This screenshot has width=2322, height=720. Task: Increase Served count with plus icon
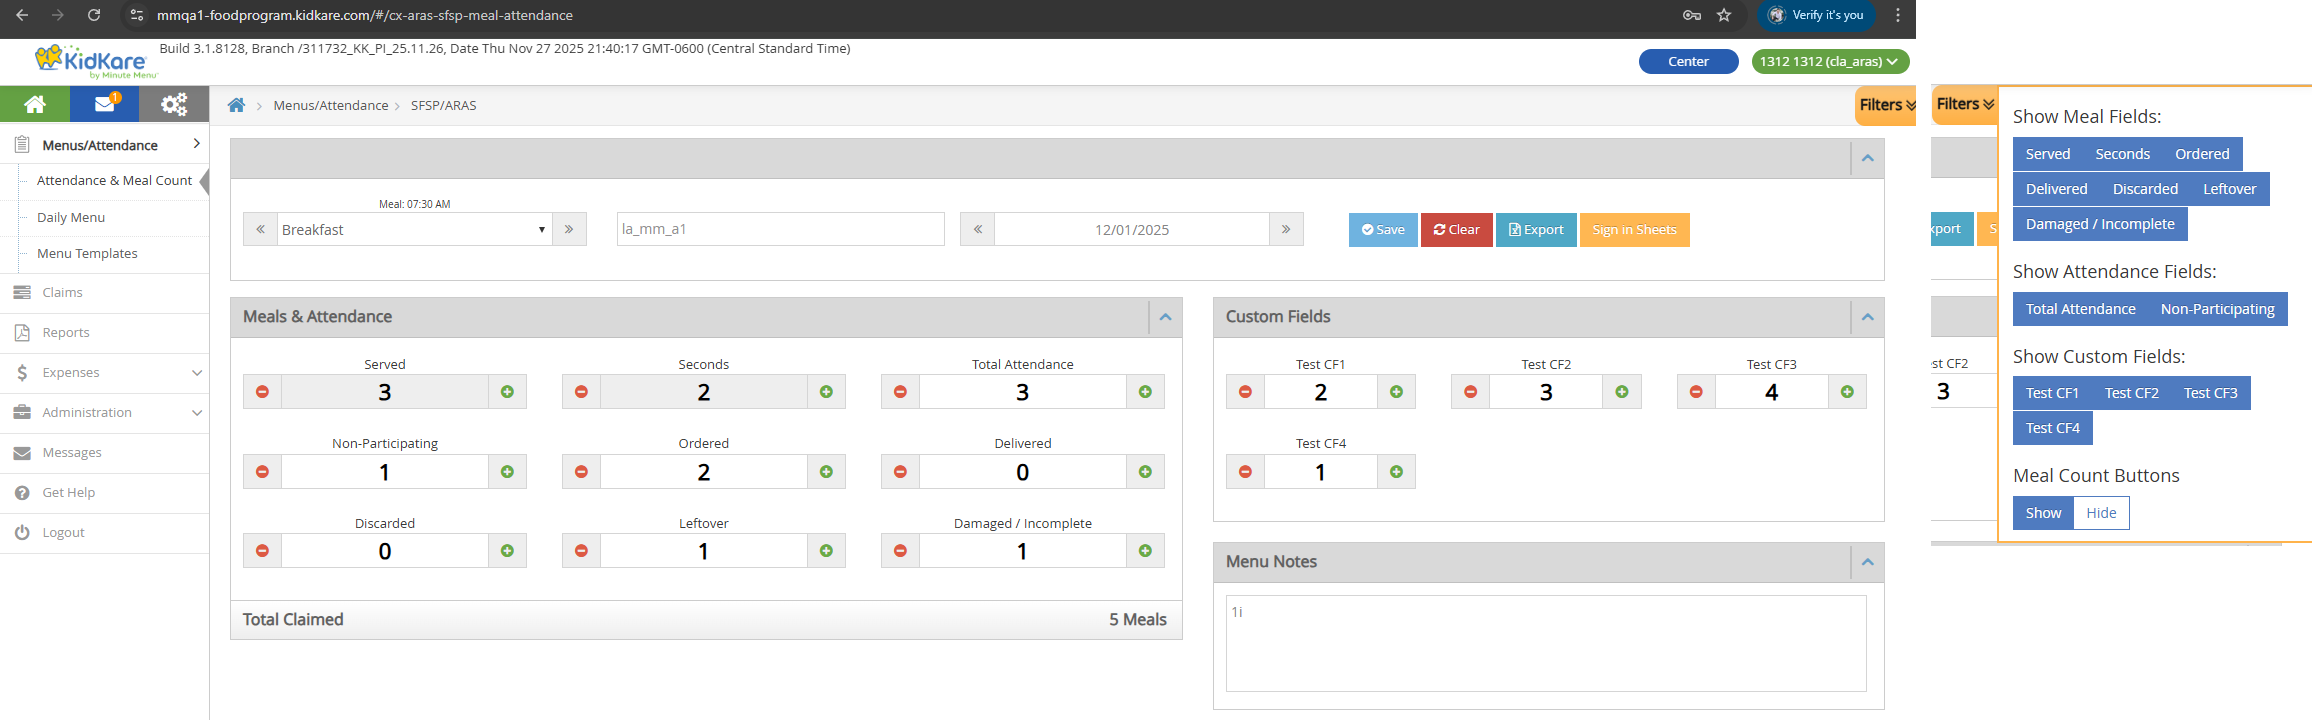pos(507,392)
